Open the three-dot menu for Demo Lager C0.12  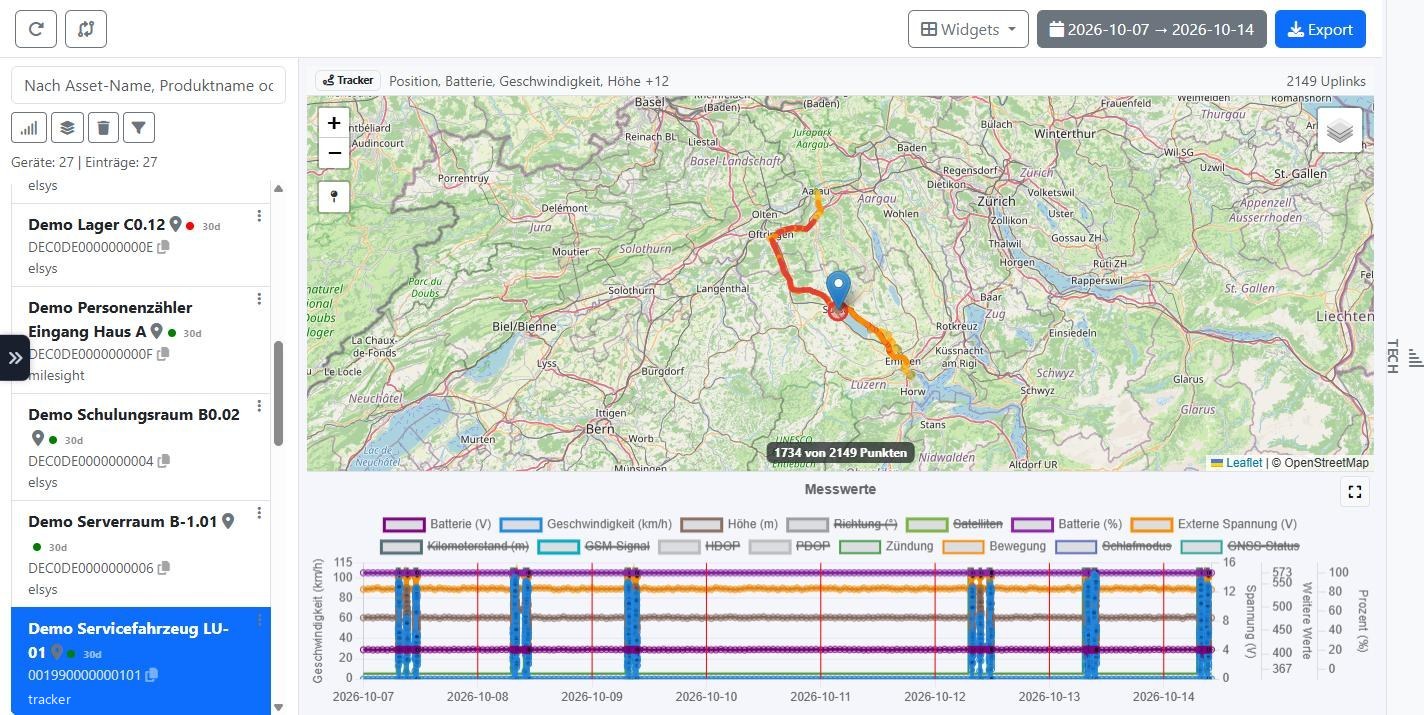tap(259, 216)
